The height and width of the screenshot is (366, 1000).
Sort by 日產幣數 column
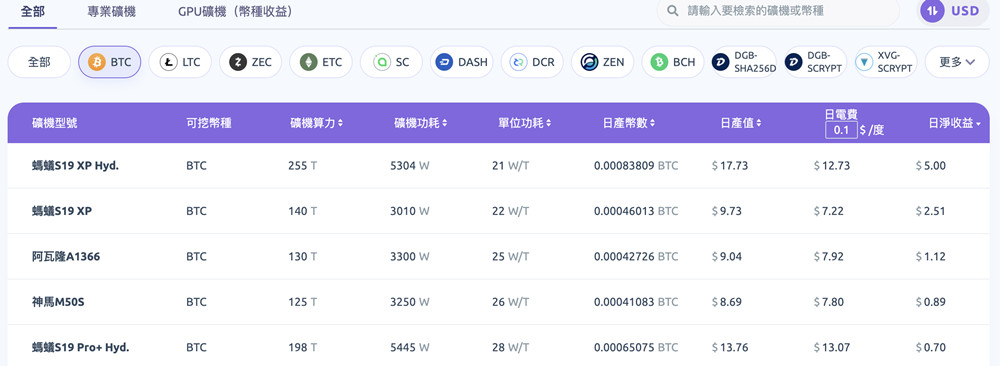[x=629, y=123]
